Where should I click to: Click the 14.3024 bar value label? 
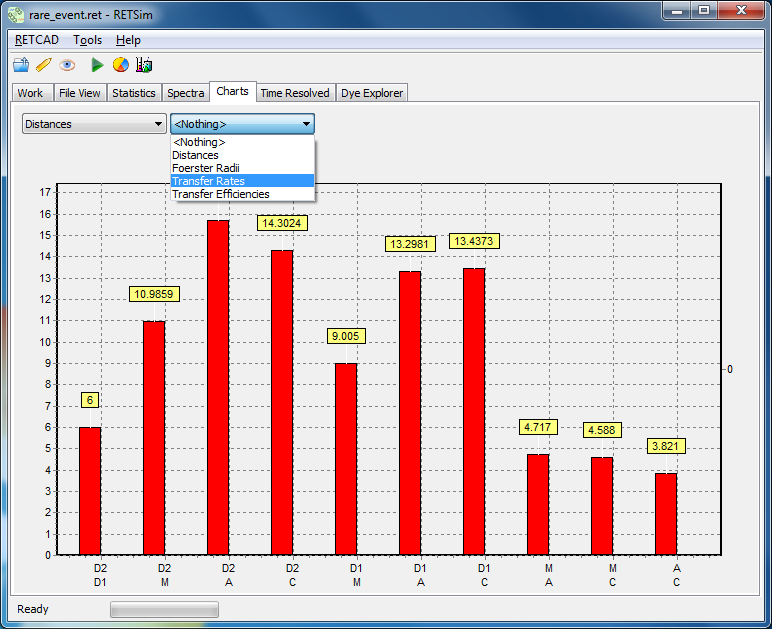click(282, 223)
